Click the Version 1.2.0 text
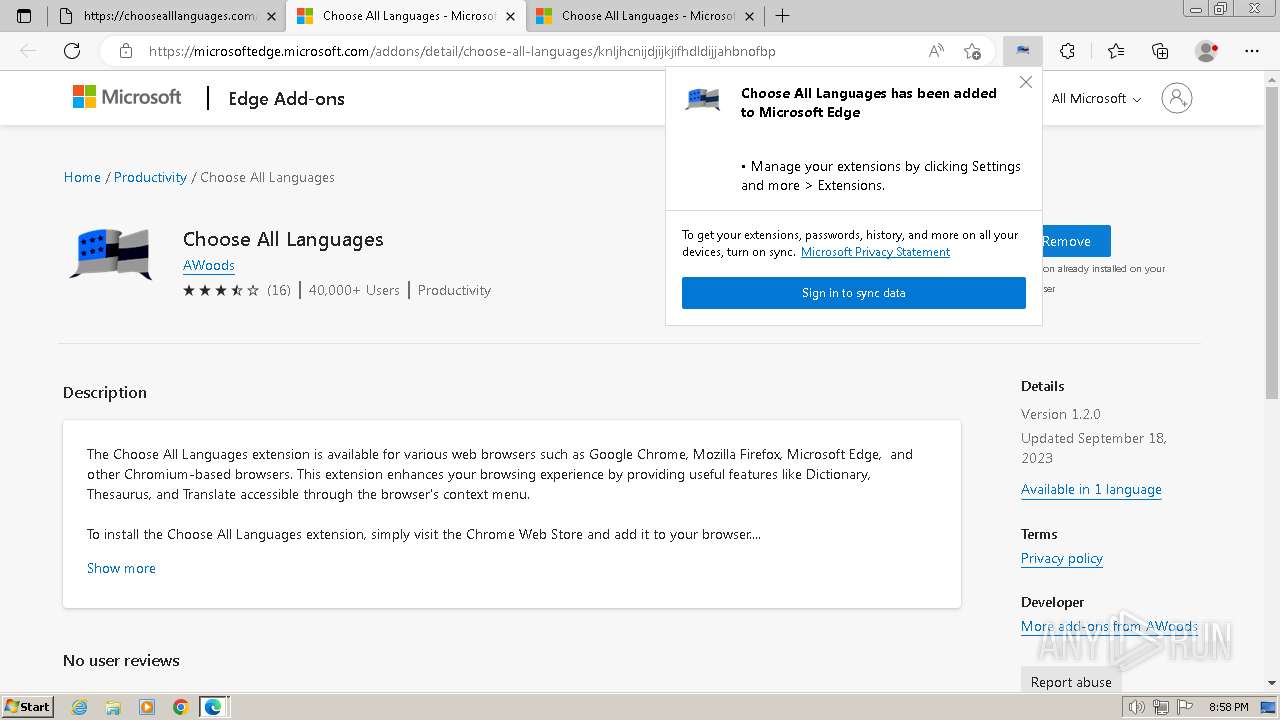 pos(1060,414)
